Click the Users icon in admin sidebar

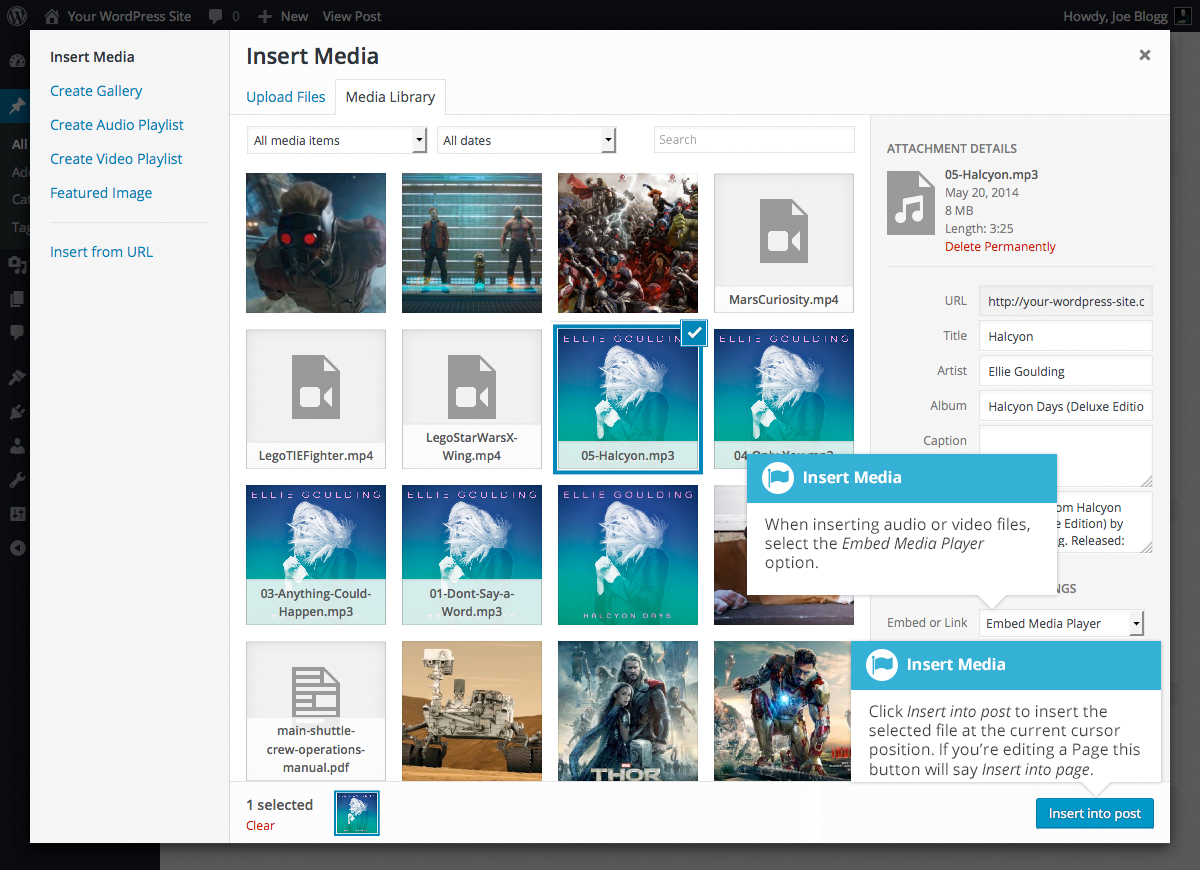click(x=17, y=446)
